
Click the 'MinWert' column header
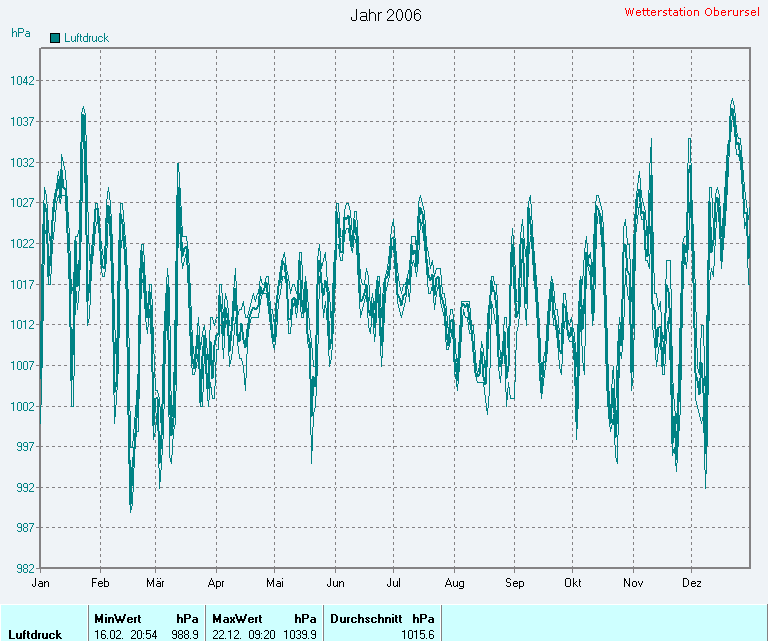point(118,618)
